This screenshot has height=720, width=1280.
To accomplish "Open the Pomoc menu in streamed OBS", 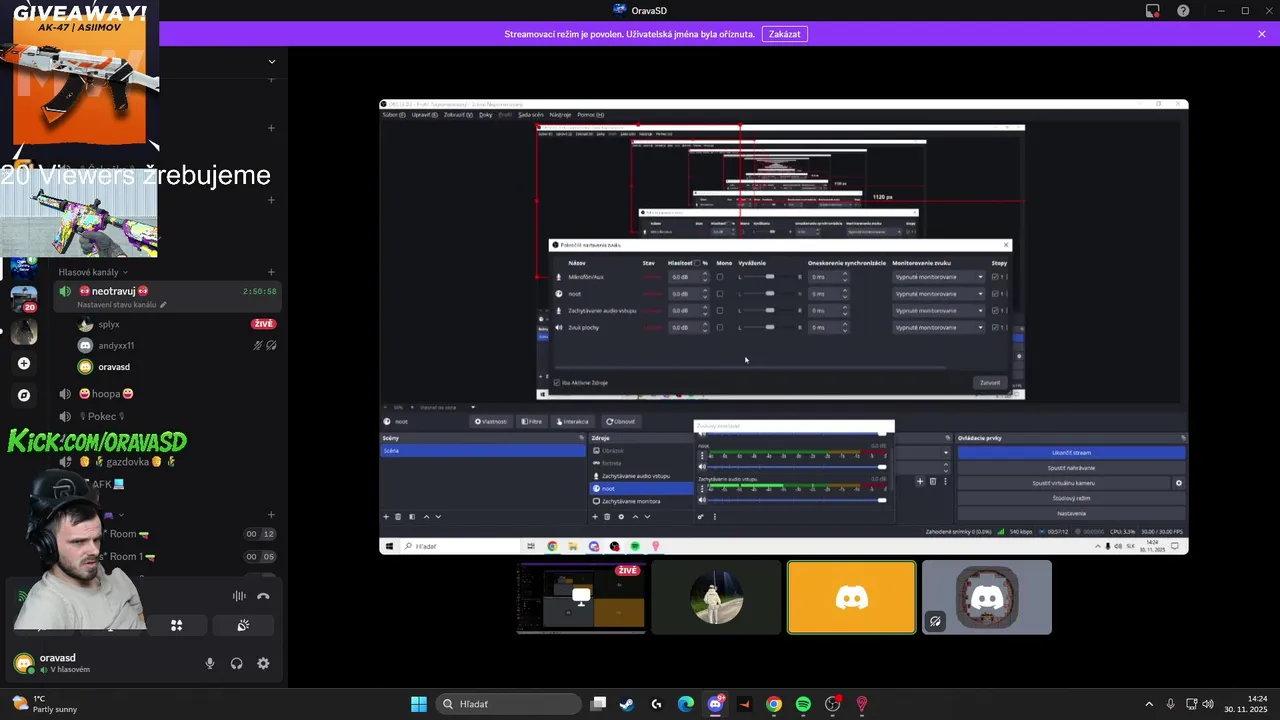I will [591, 115].
